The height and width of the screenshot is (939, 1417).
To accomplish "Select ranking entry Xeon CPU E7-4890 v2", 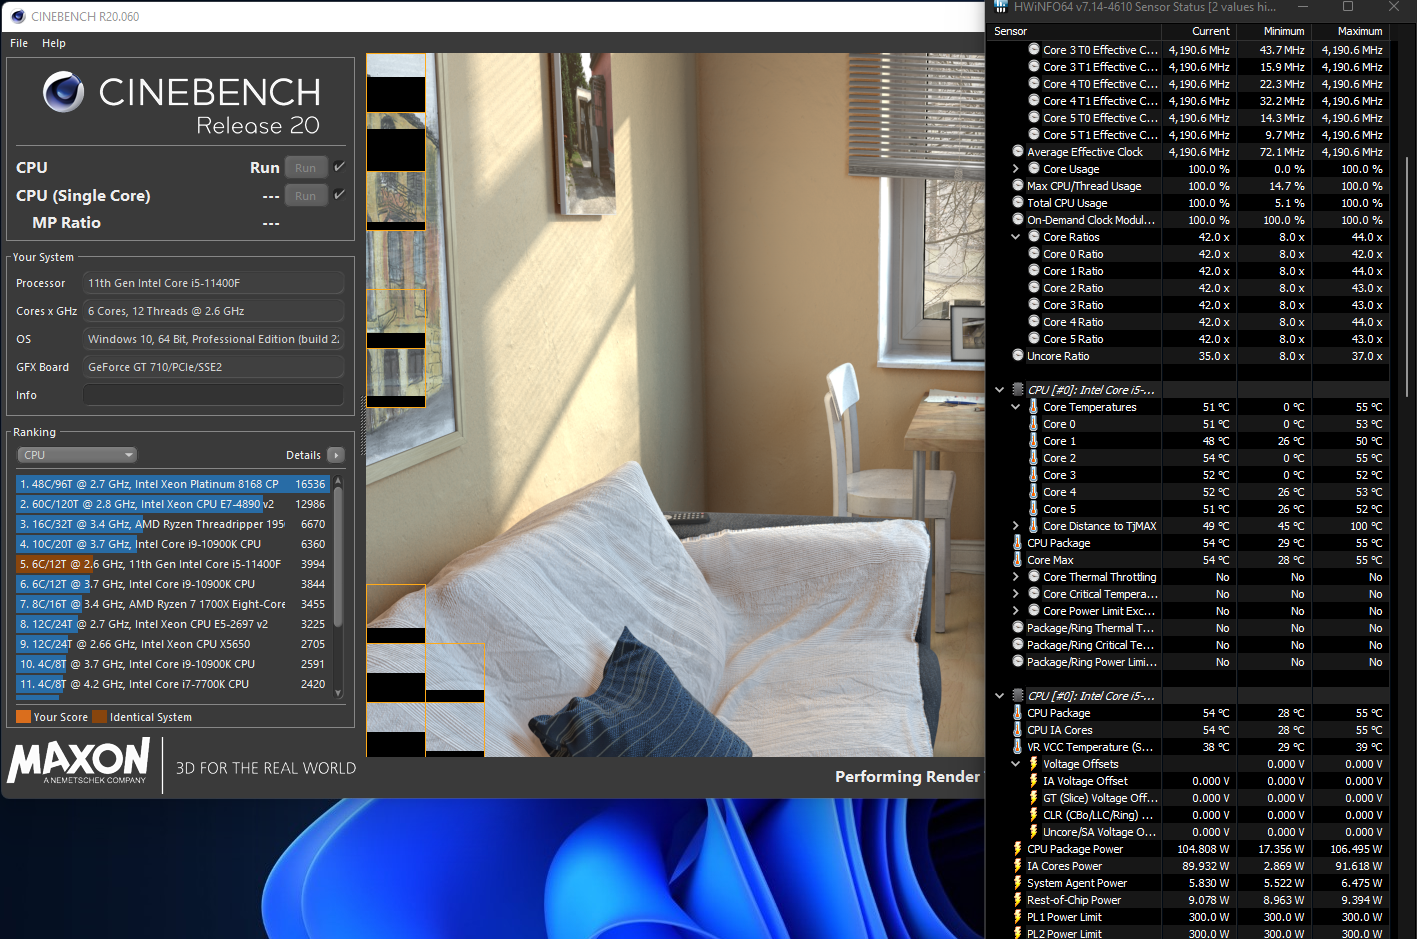I will pos(173,504).
